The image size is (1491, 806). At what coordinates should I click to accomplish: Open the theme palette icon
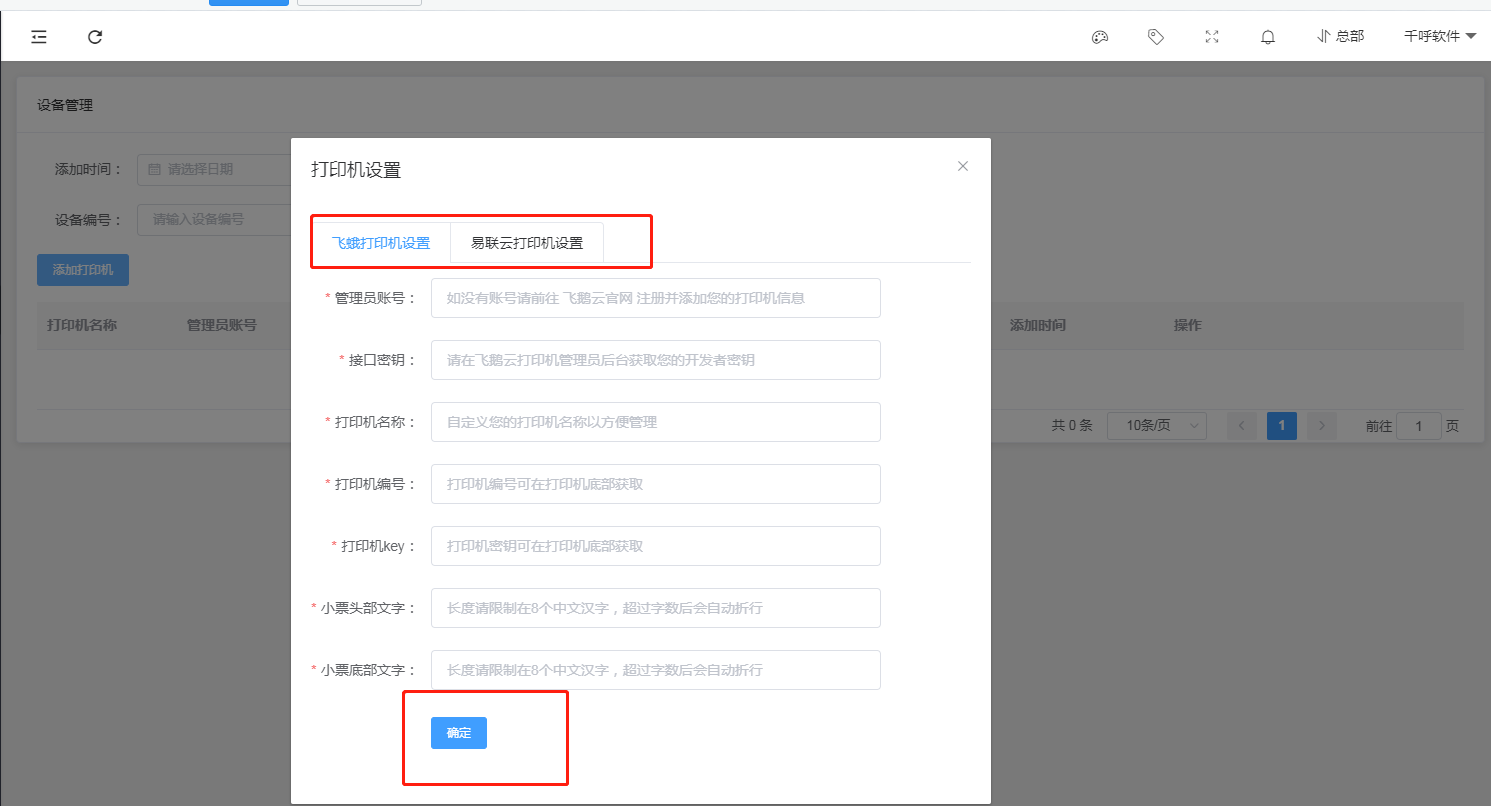(x=1100, y=37)
